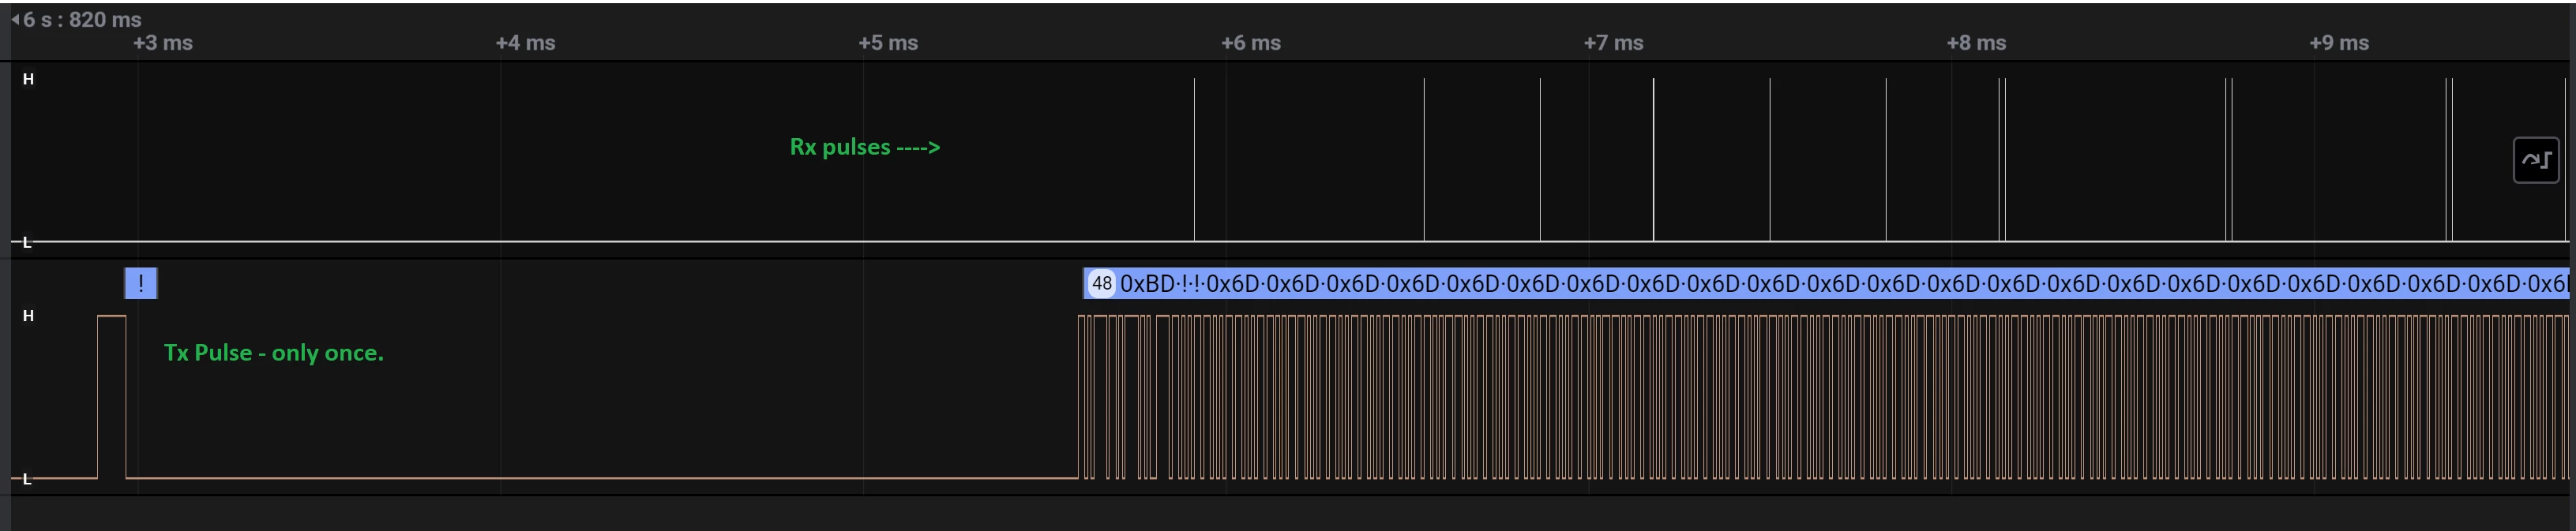Viewport: 2576px width, 531px height.
Task: Click the +4 ms timeline marker
Action: coord(525,43)
